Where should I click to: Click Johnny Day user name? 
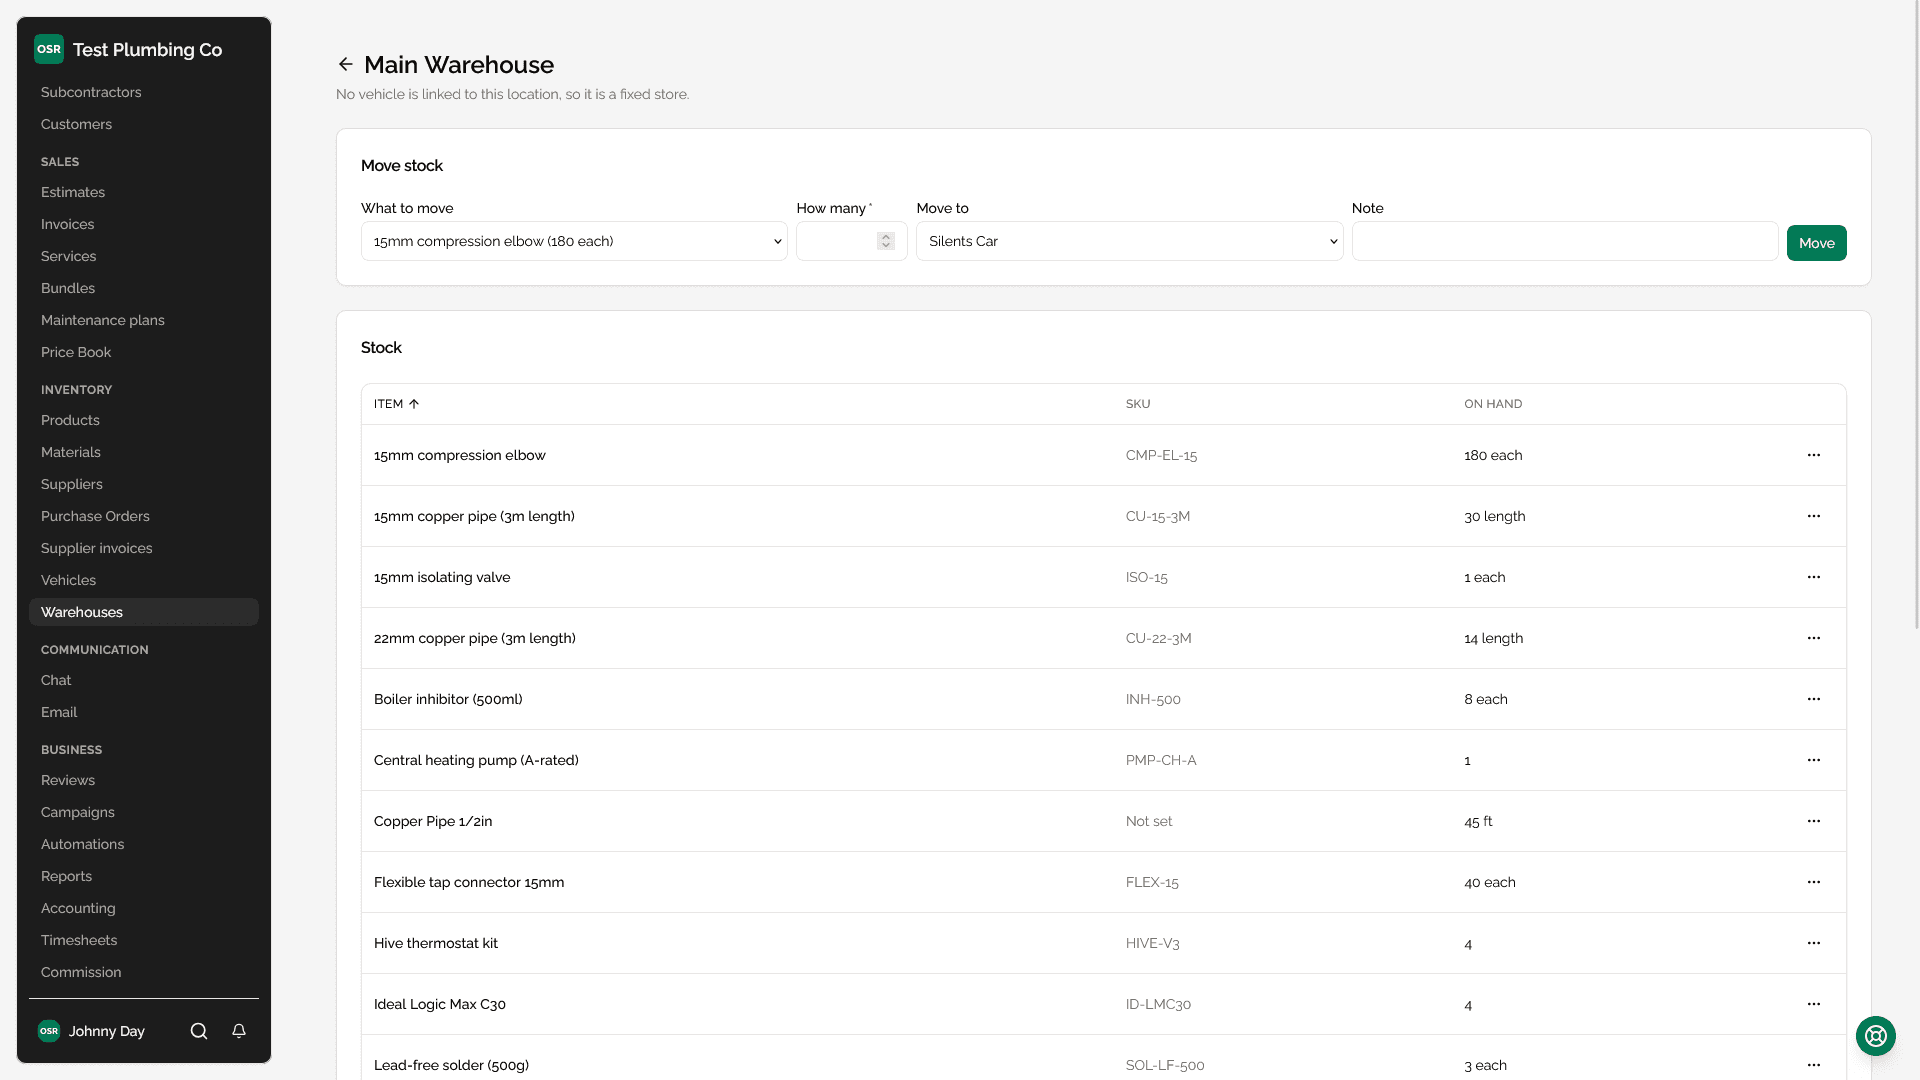[x=107, y=1031]
